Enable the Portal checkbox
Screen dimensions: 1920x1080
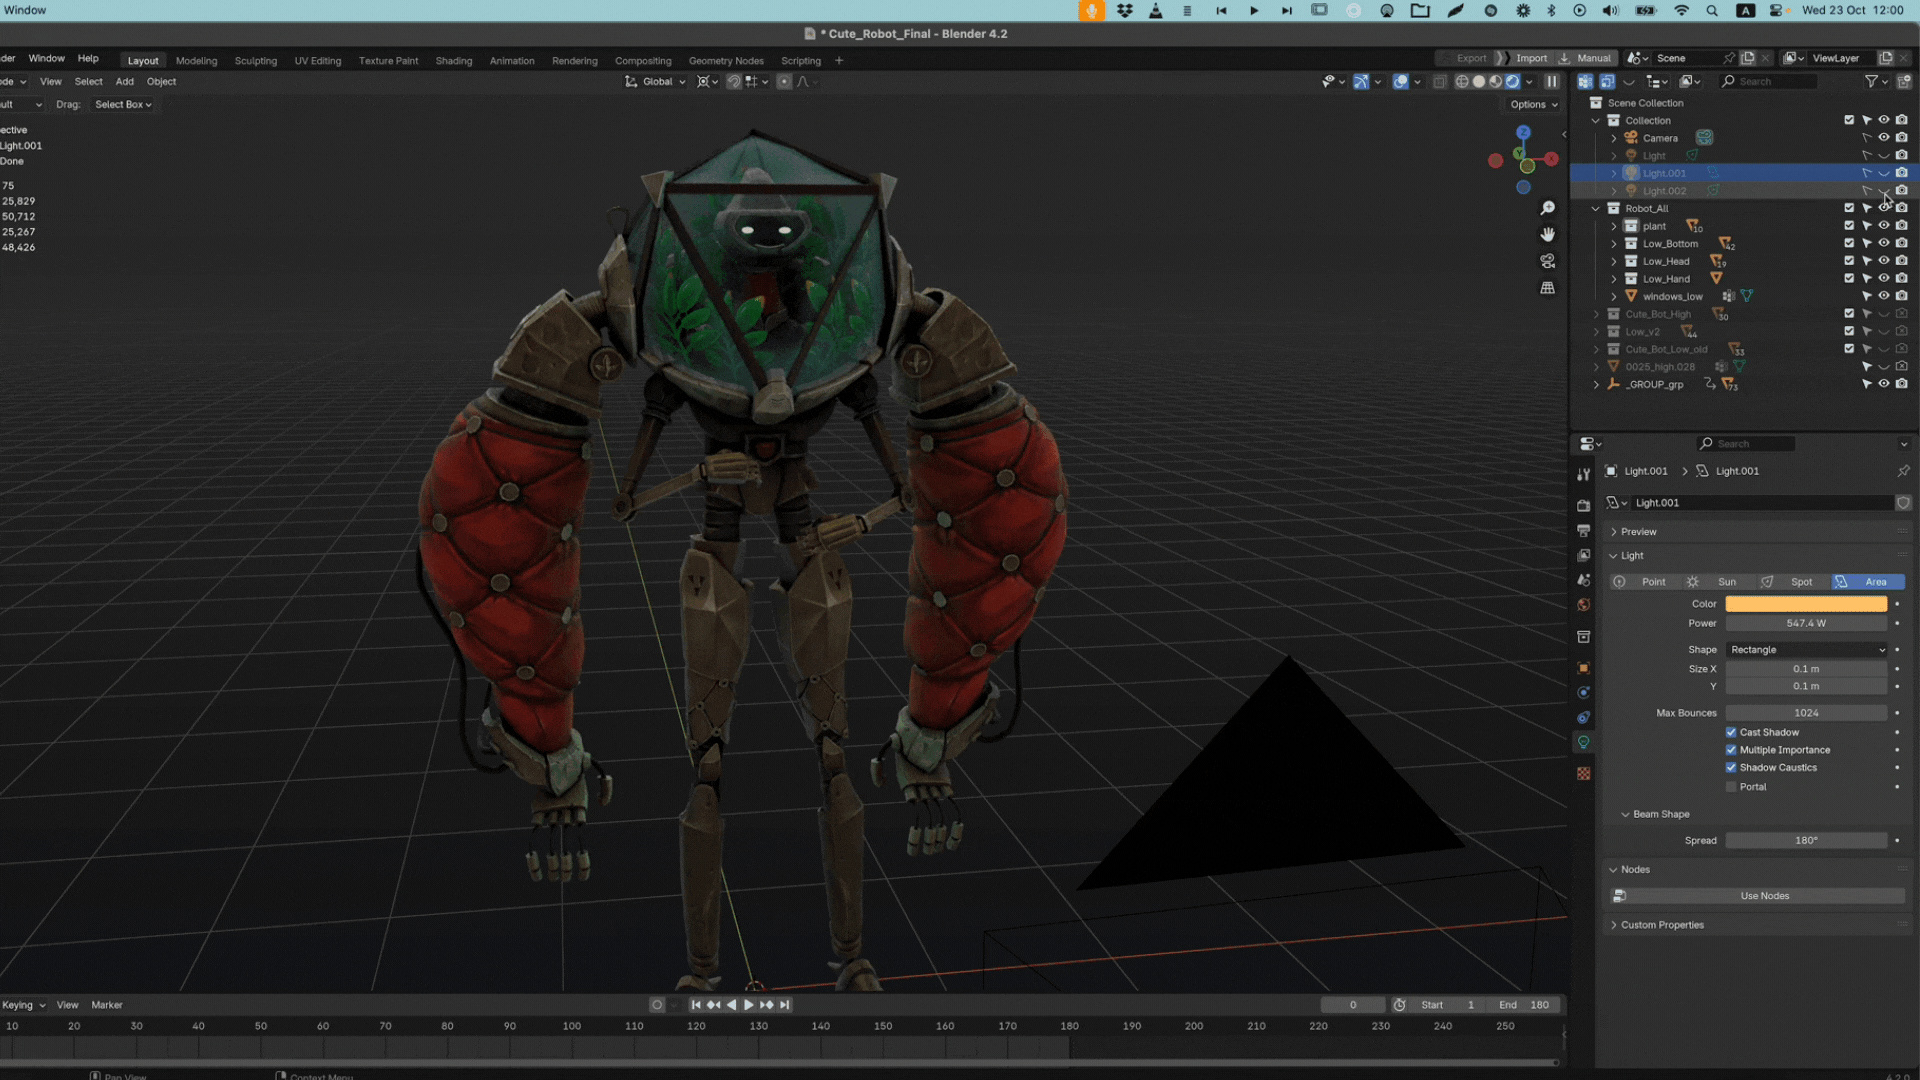[1731, 787]
